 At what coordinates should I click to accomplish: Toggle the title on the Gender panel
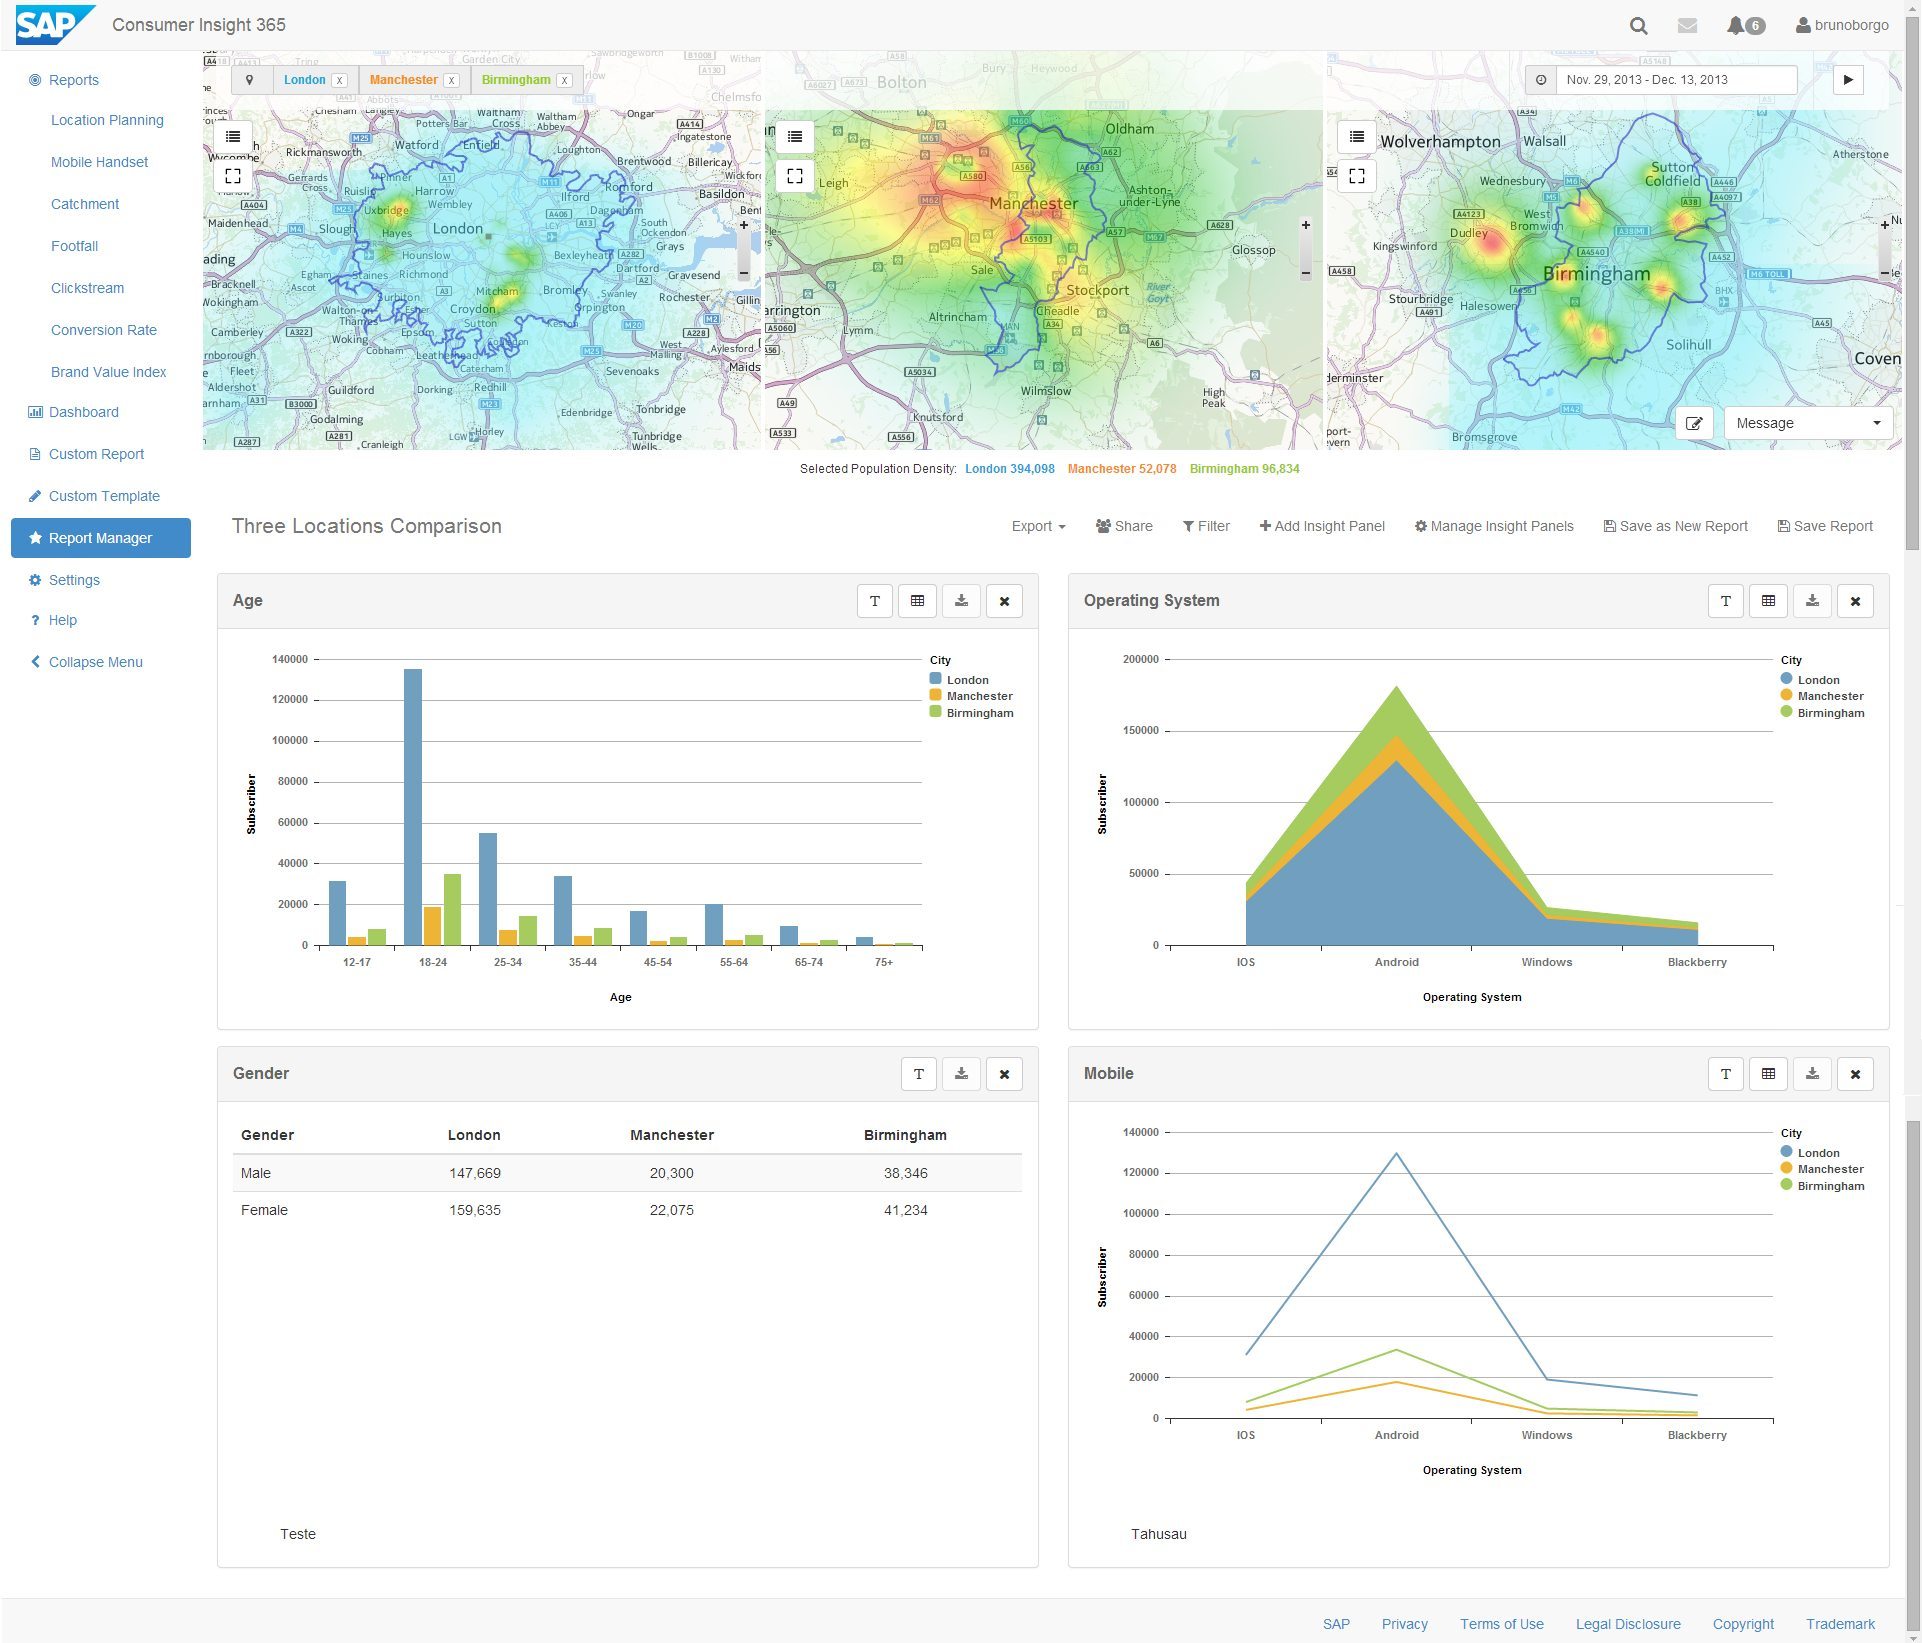(917, 1073)
